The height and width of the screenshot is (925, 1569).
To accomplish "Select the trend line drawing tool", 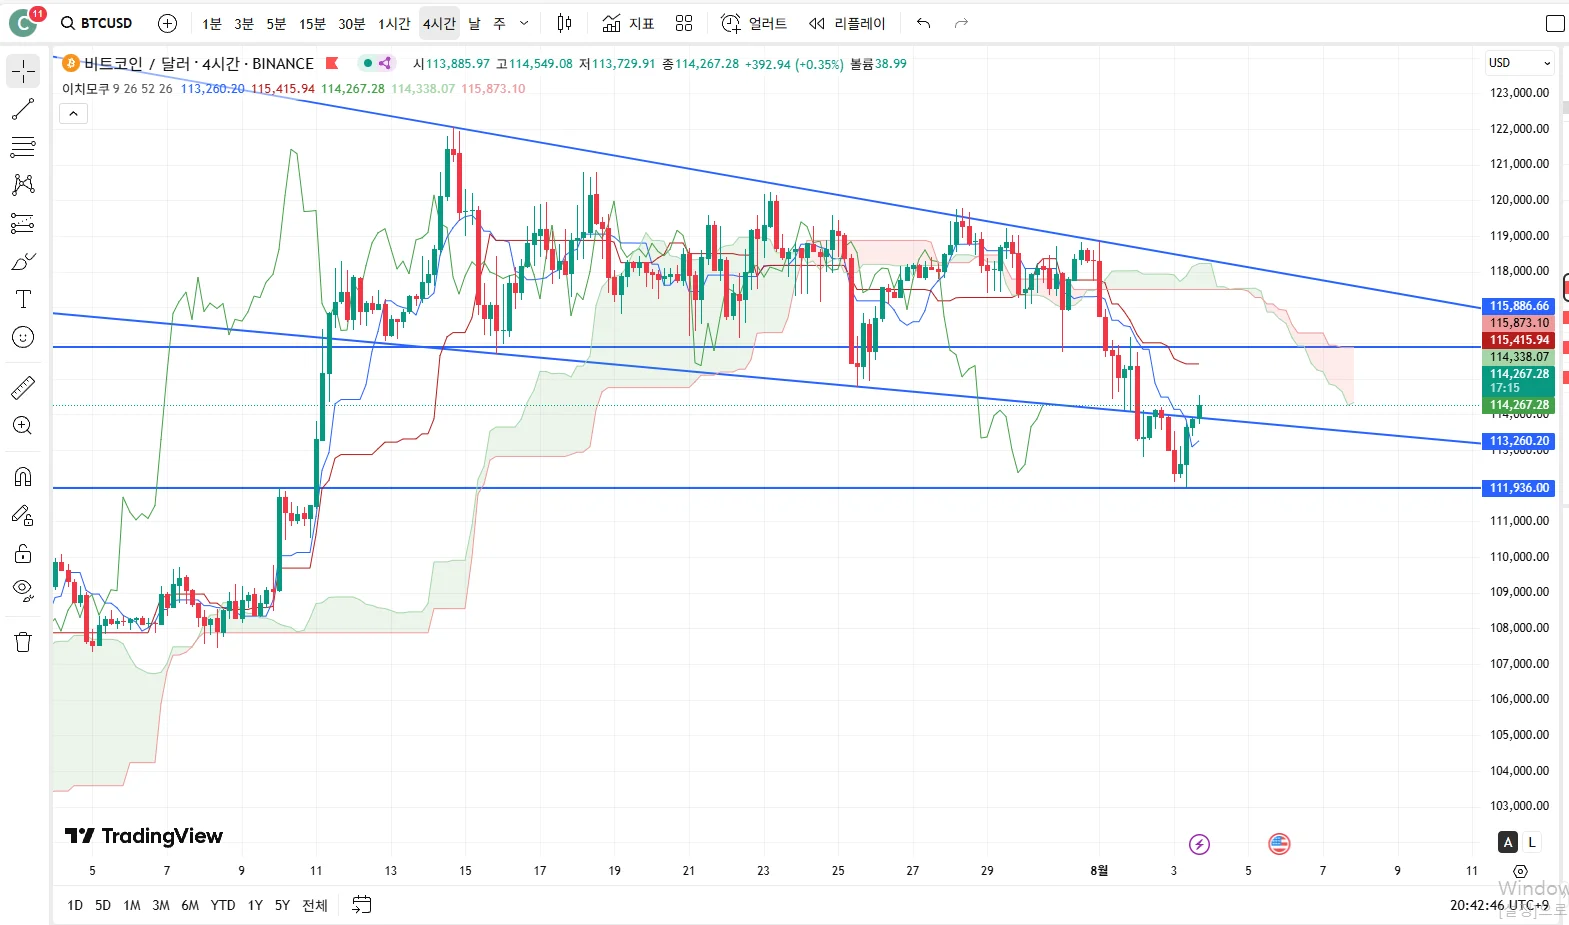I will pos(23,109).
